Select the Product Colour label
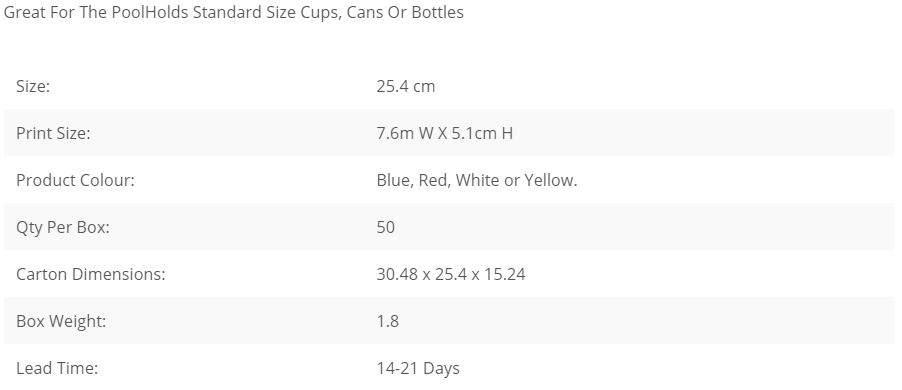The width and height of the screenshot is (902, 390). pos(75,180)
